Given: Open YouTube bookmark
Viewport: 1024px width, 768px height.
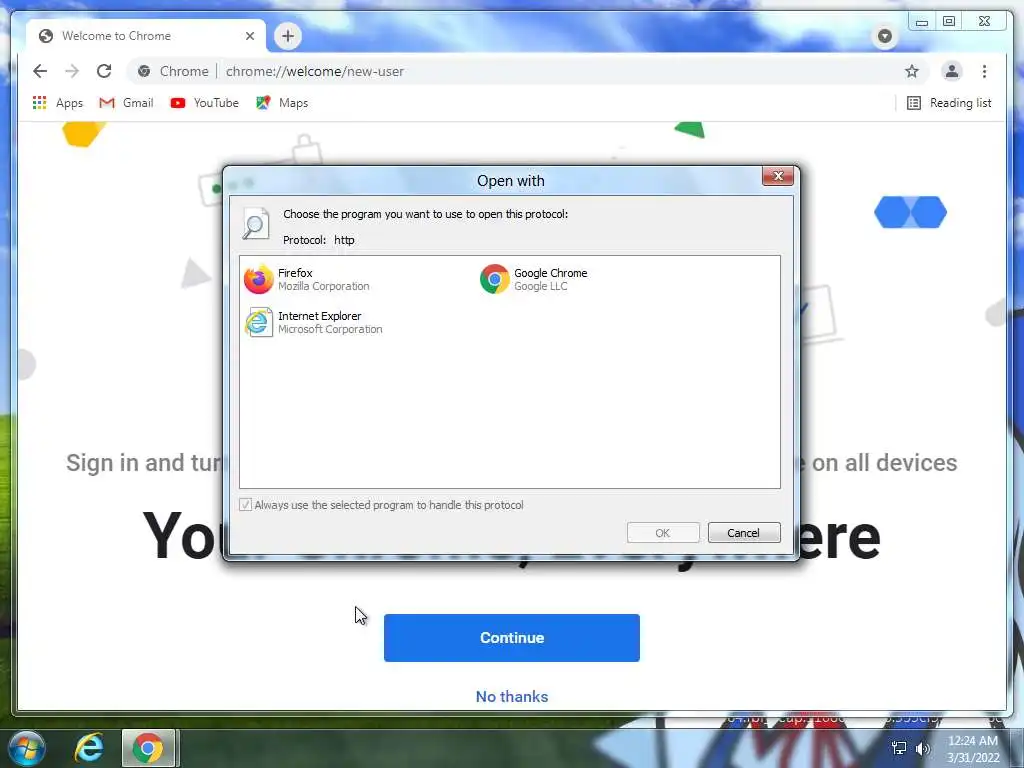Looking at the screenshot, I should click(x=204, y=103).
